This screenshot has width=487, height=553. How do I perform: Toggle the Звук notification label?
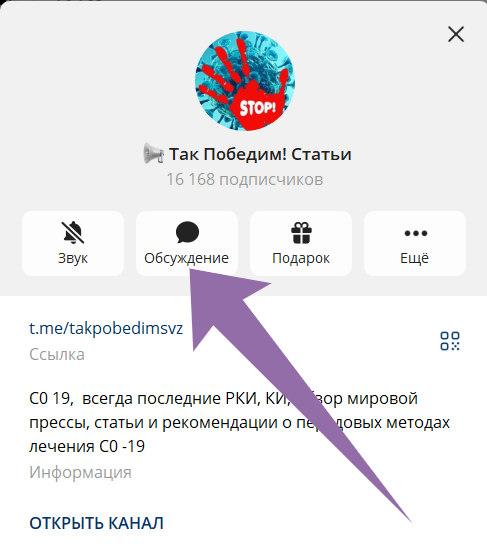coord(73,258)
